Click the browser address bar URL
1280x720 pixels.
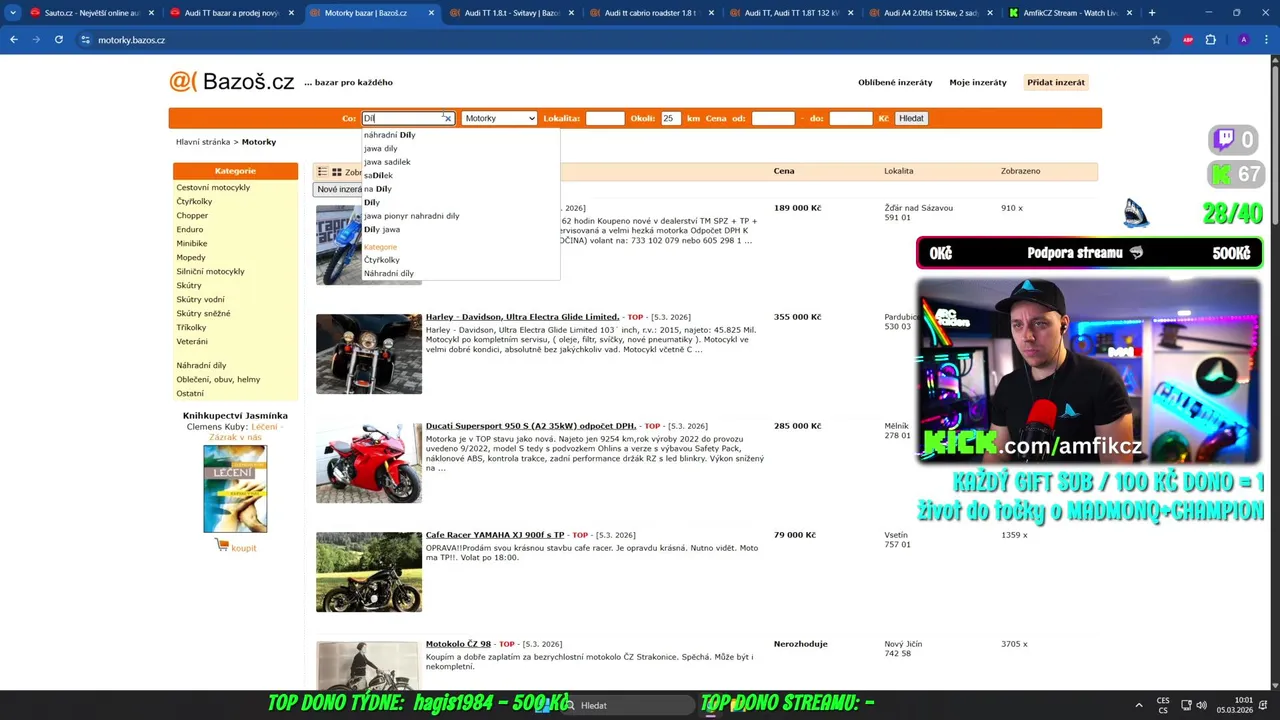pyautogui.click(x=131, y=40)
